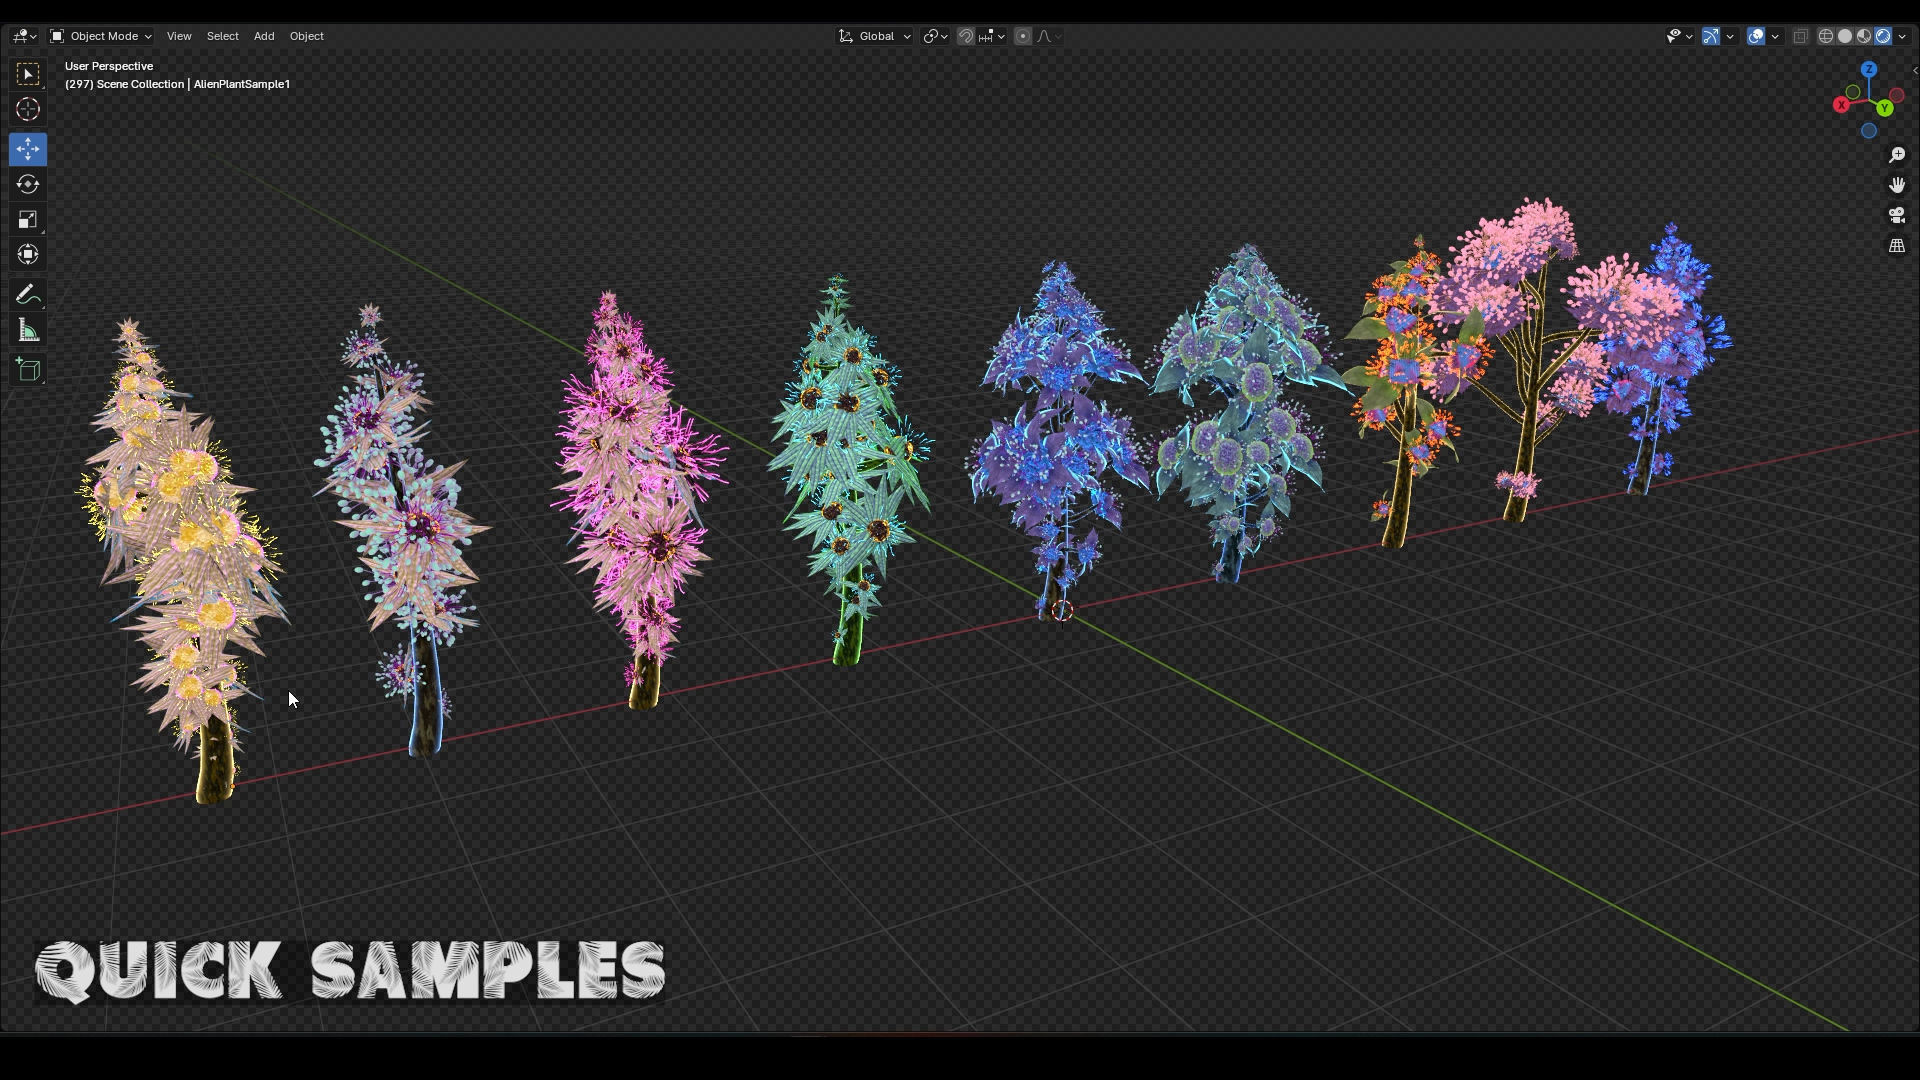Select the Scale tool
Viewport: 1920px width, 1080px height.
tap(28, 219)
